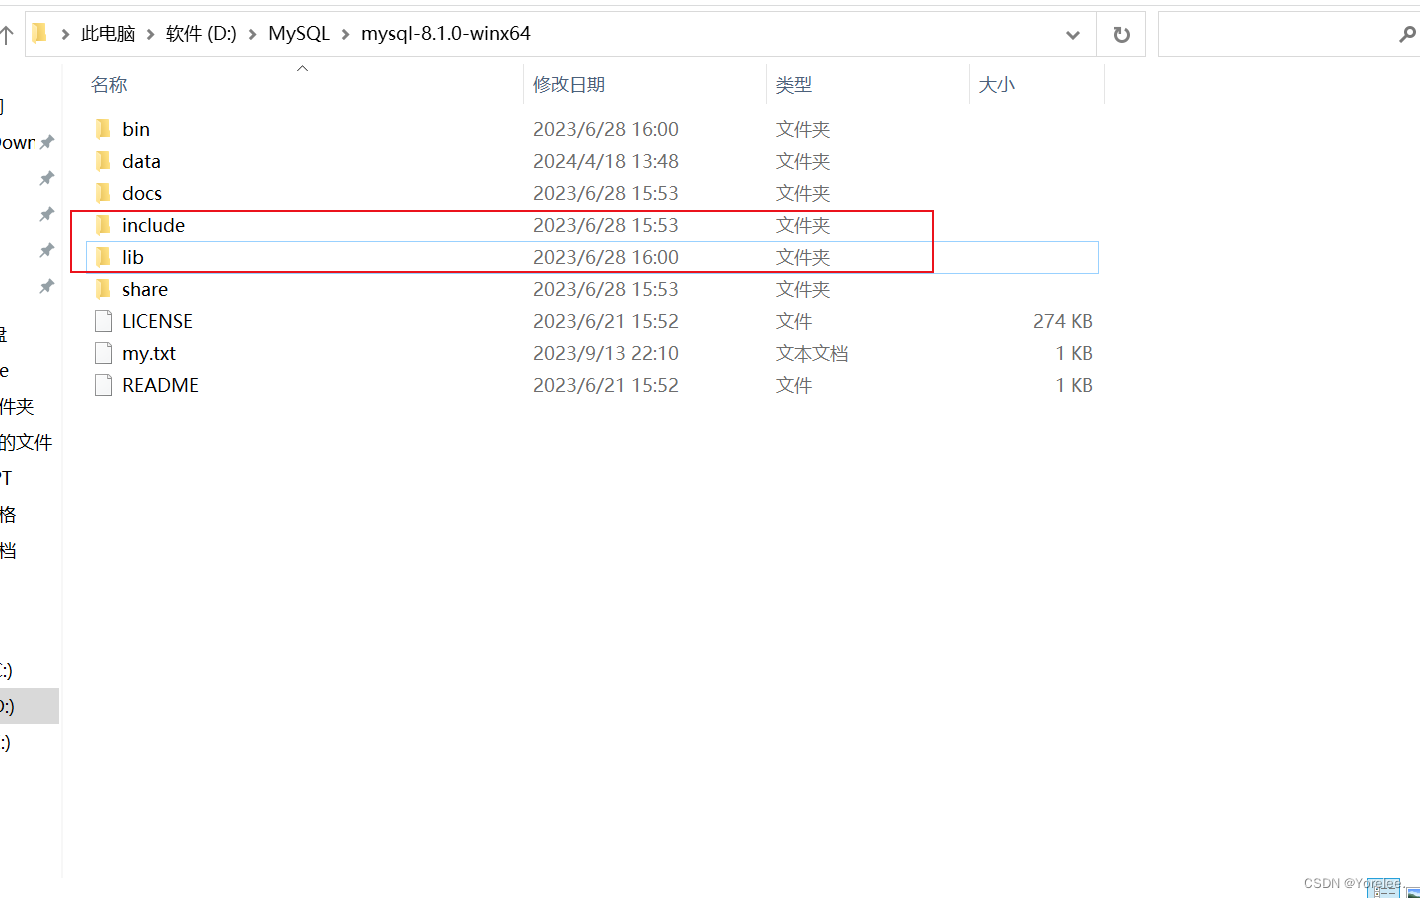Unpin the Downloads entry from quick access
This screenshot has height=898, width=1420.
click(x=45, y=142)
